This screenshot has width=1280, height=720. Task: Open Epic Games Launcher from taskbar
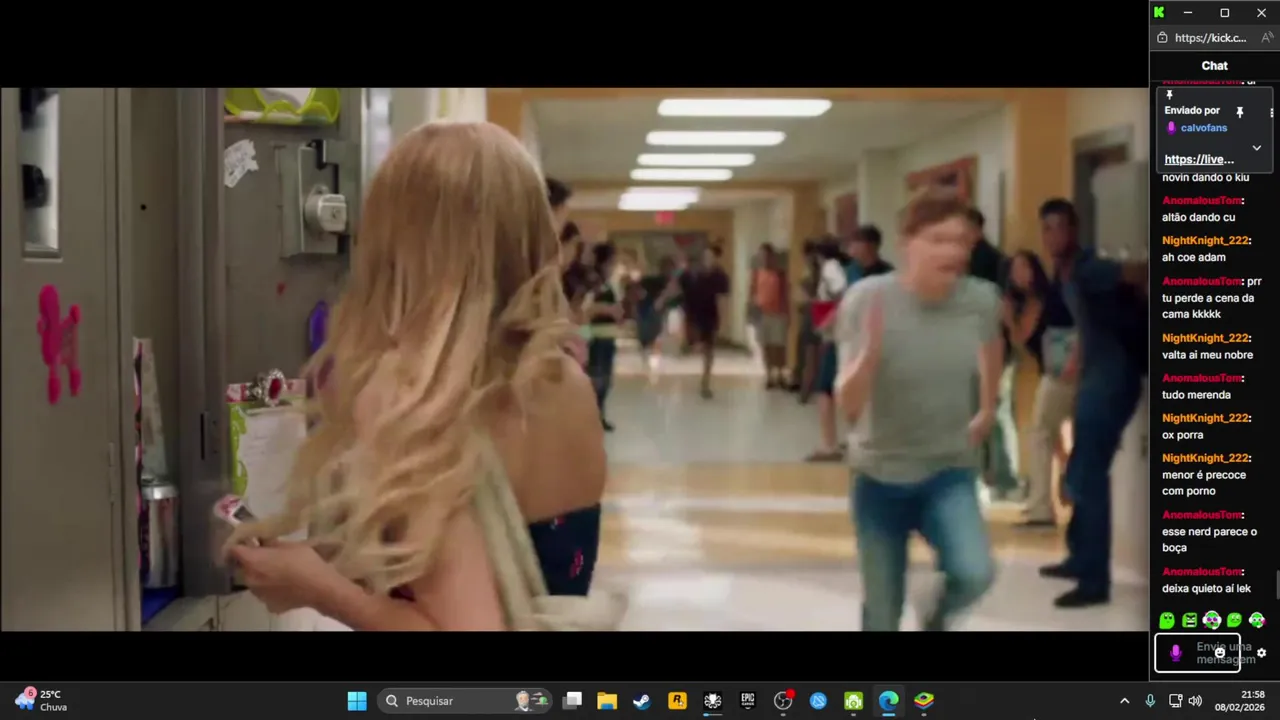748,701
